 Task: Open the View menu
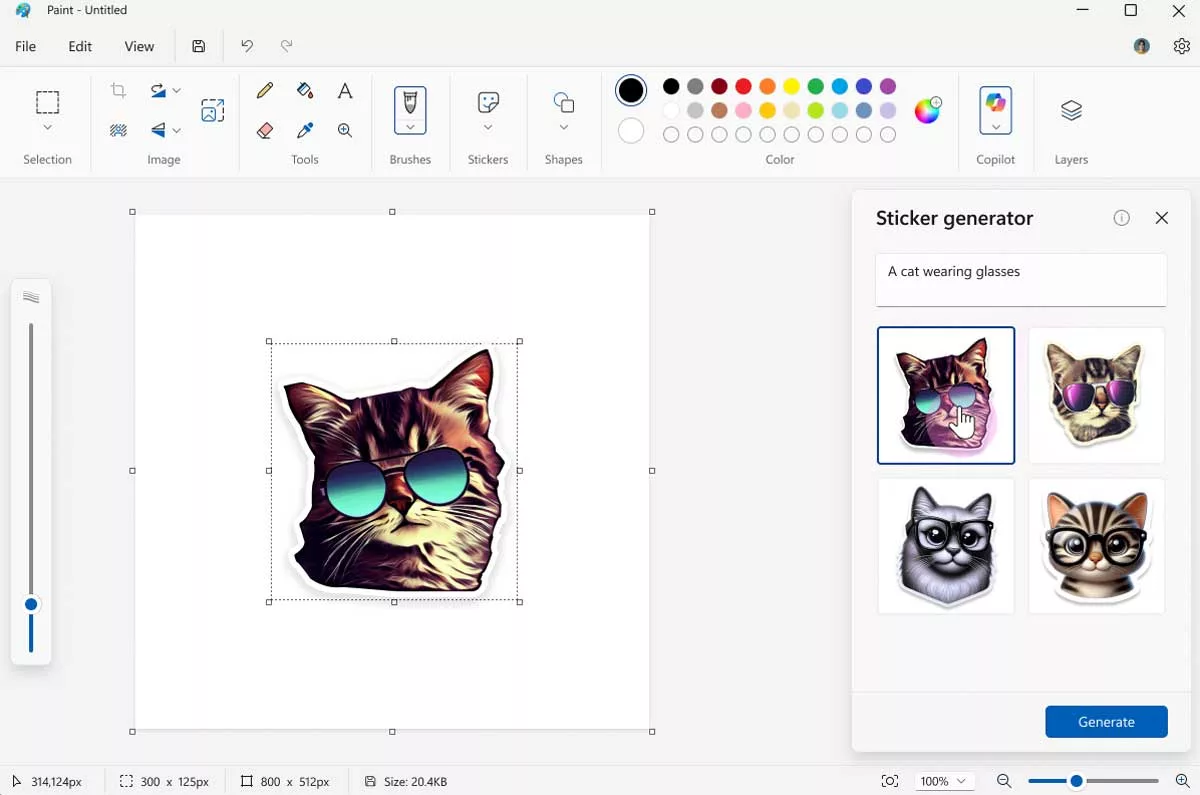(139, 46)
